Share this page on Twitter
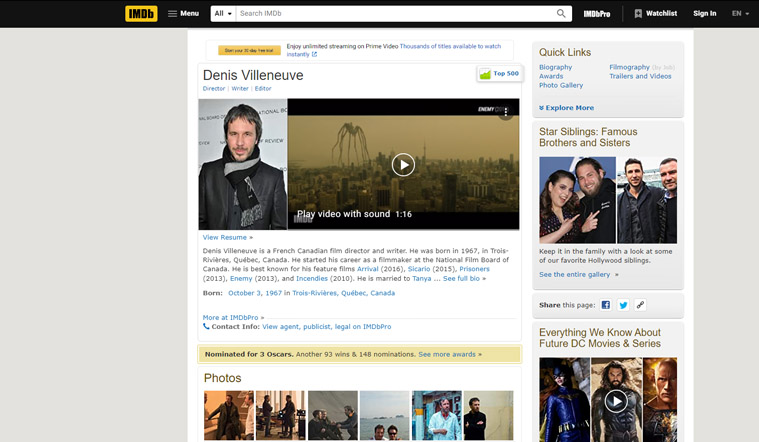759x442 pixels. click(x=623, y=305)
